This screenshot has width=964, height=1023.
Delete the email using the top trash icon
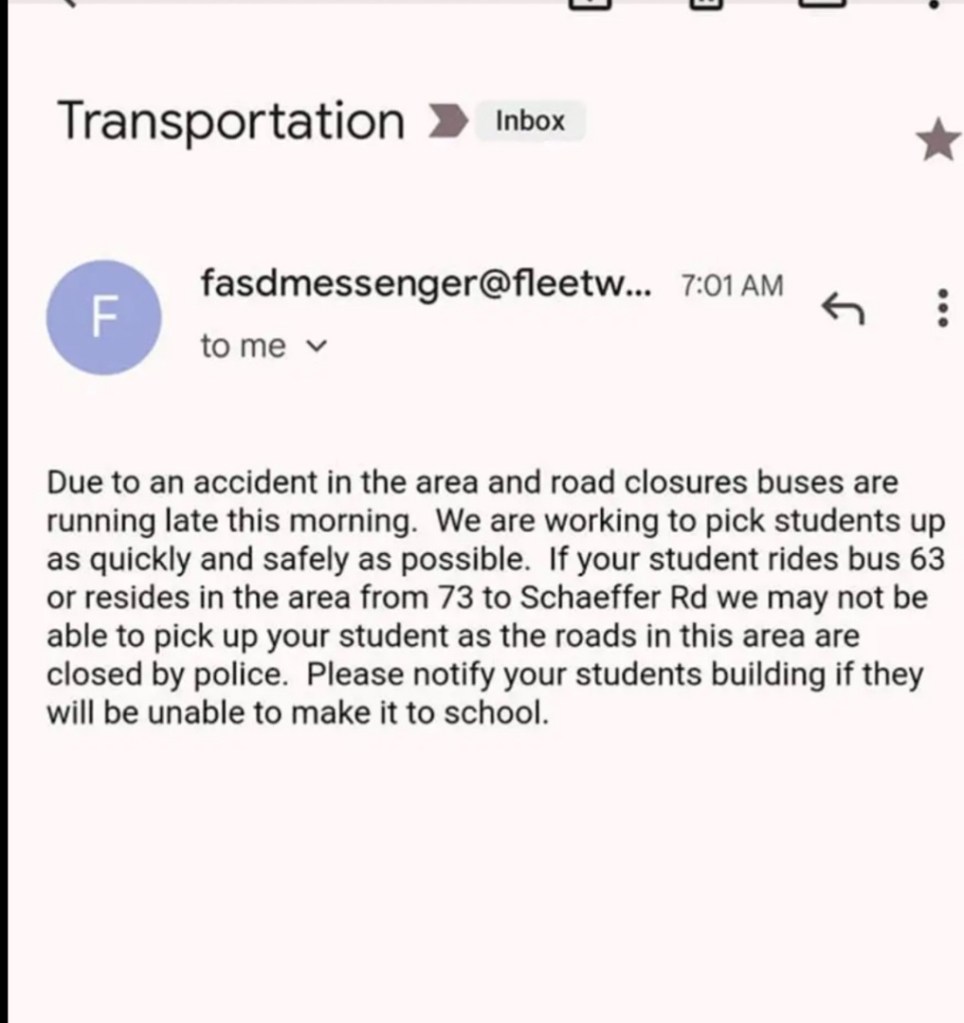tap(706, 3)
